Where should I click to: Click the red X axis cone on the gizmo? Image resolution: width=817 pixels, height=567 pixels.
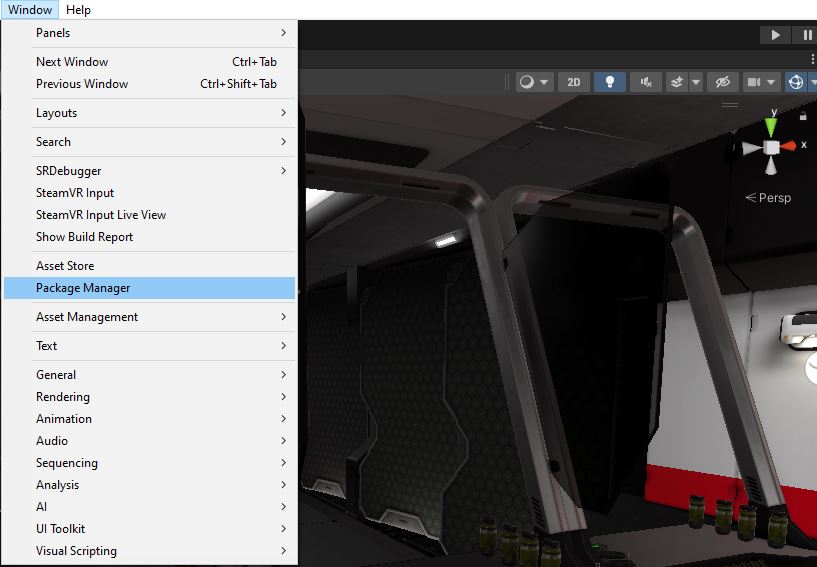coord(788,146)
